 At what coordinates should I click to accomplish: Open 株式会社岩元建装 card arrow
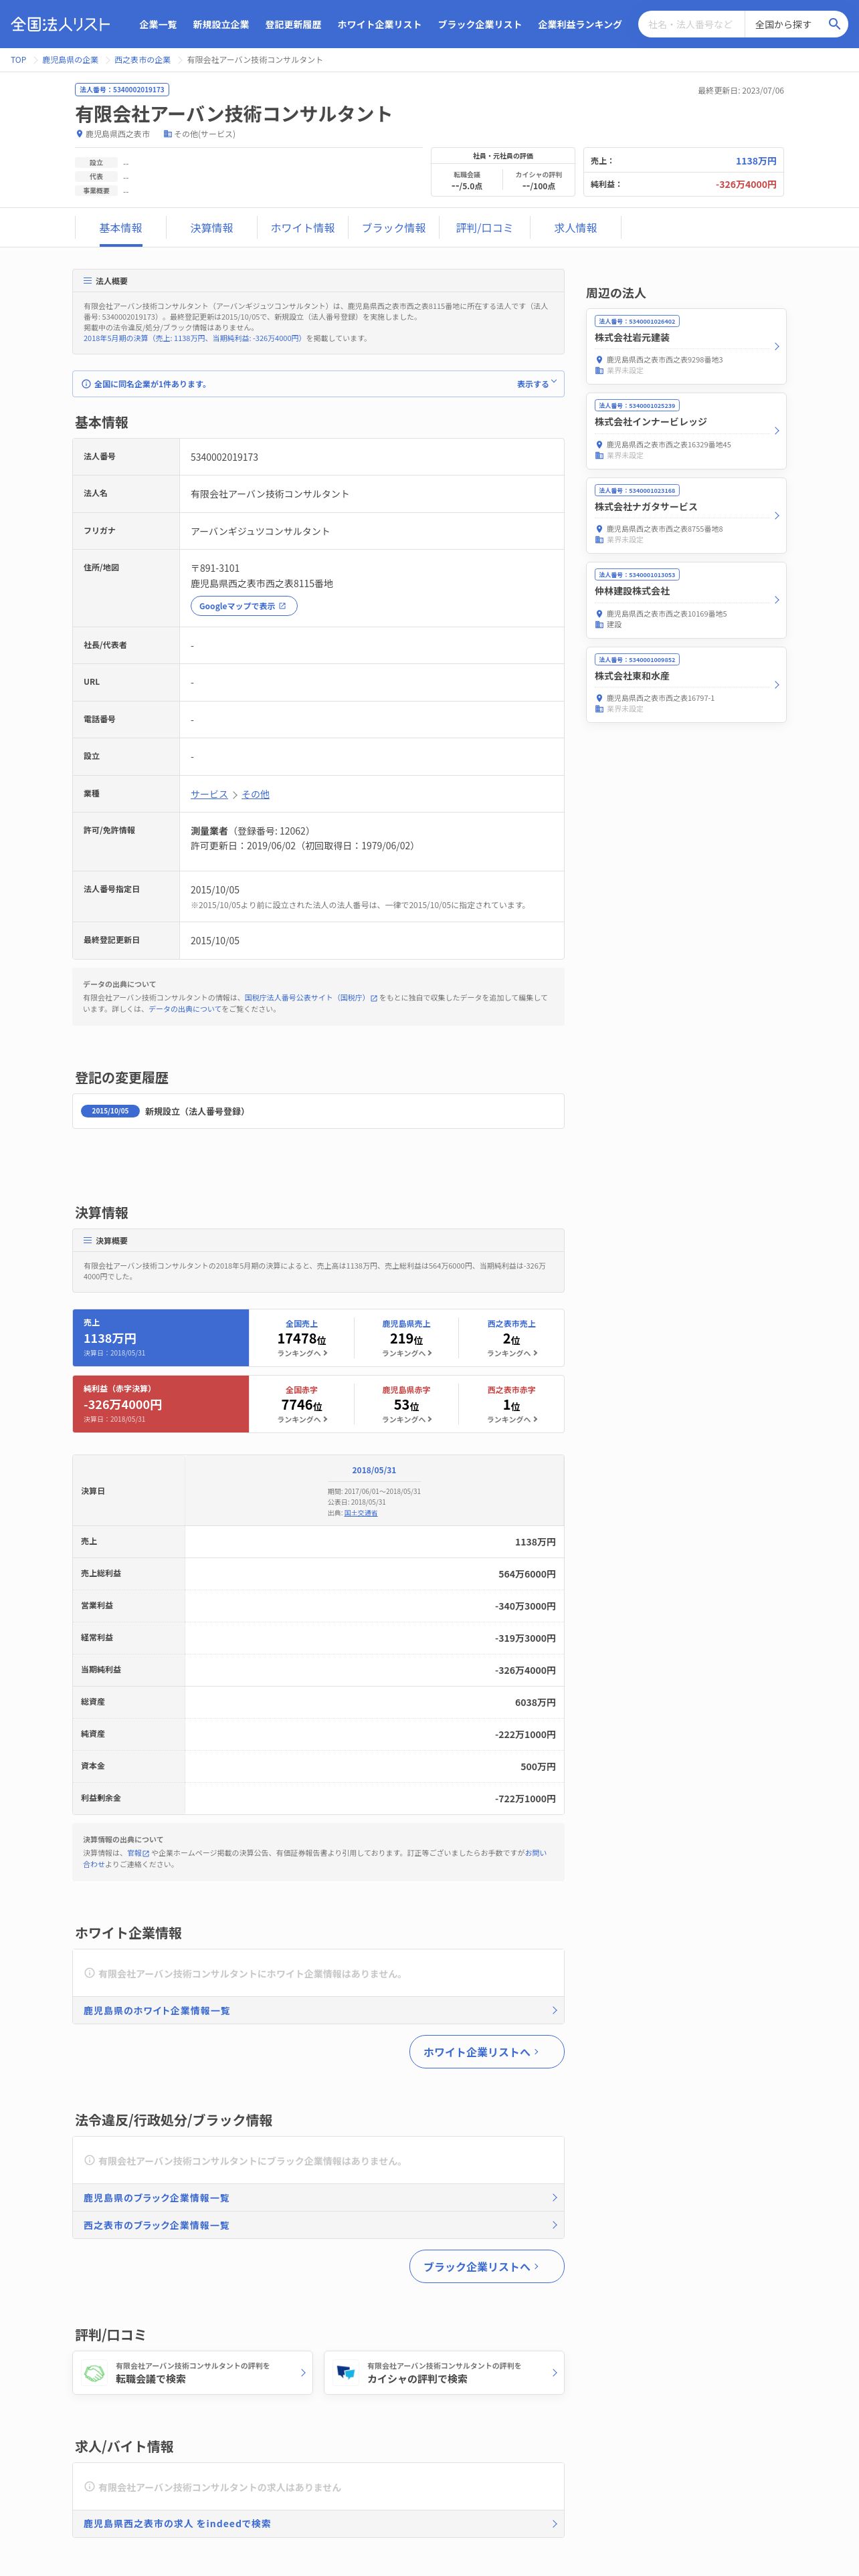coord(777,346)
